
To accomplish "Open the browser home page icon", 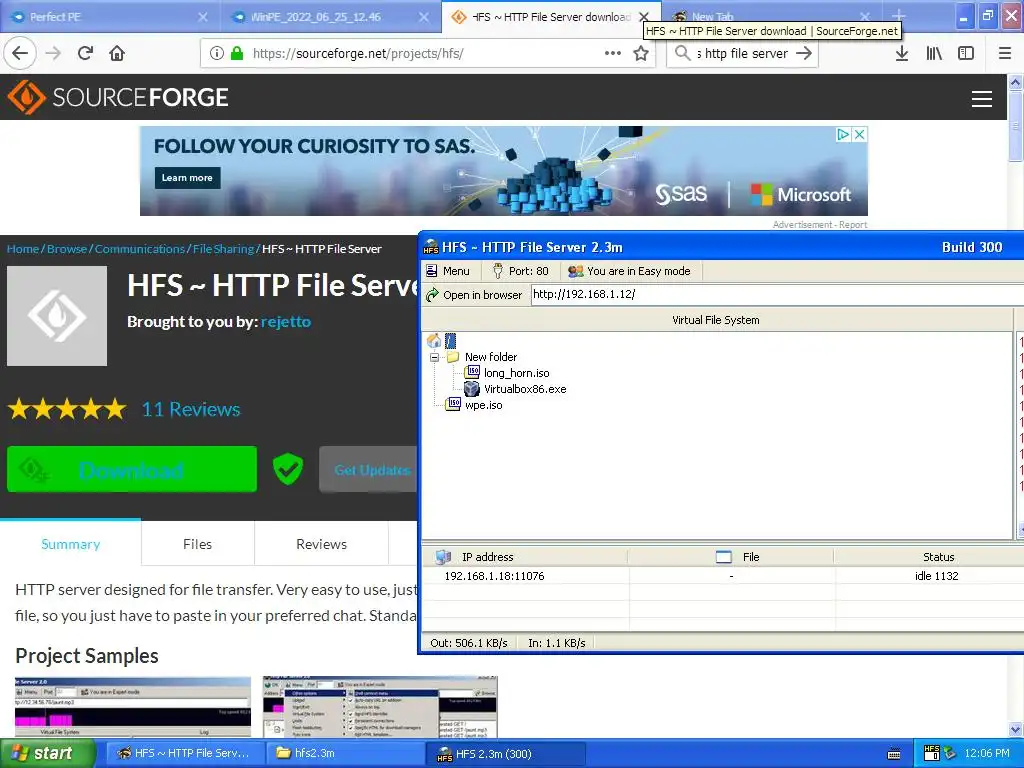I will point(117,54).
